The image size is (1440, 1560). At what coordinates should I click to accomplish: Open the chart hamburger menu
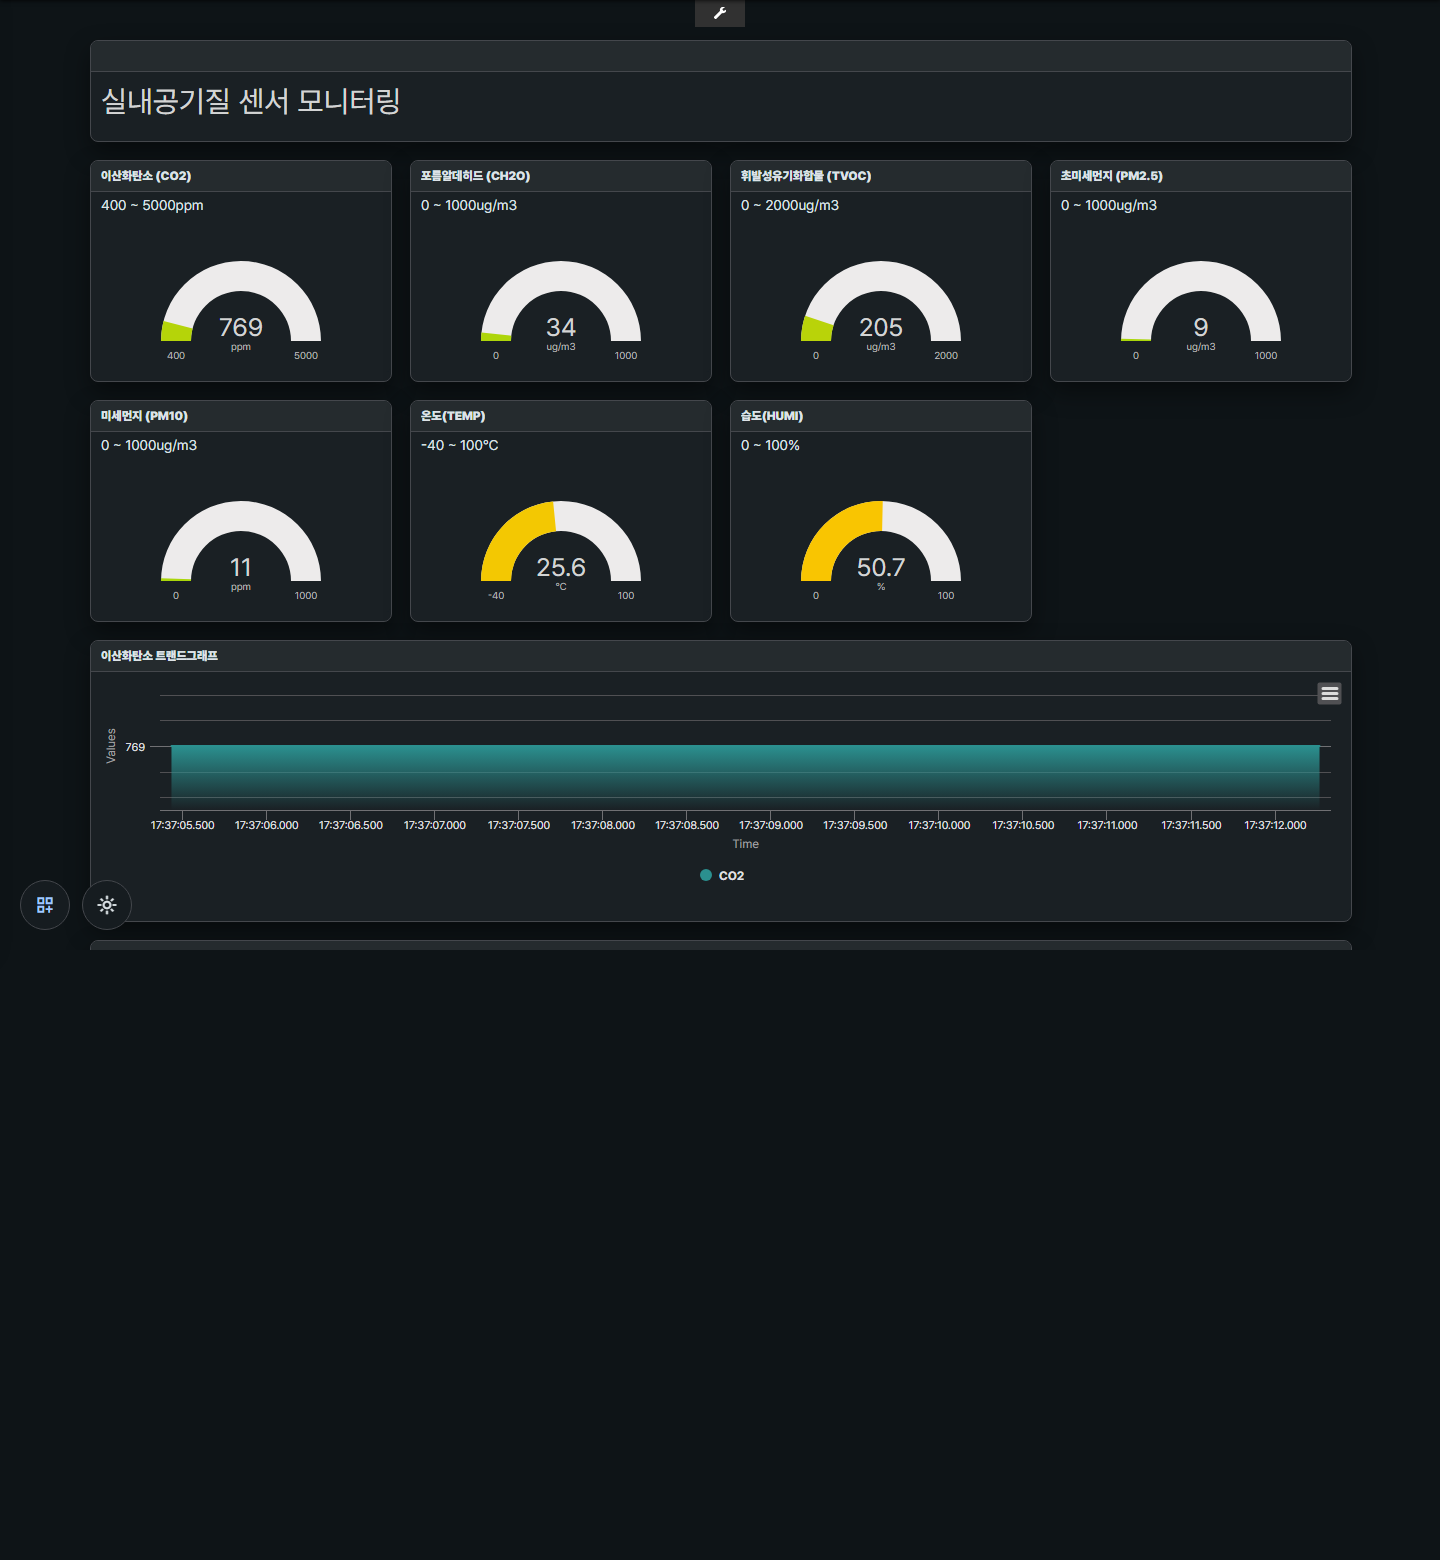point(1329,693)
